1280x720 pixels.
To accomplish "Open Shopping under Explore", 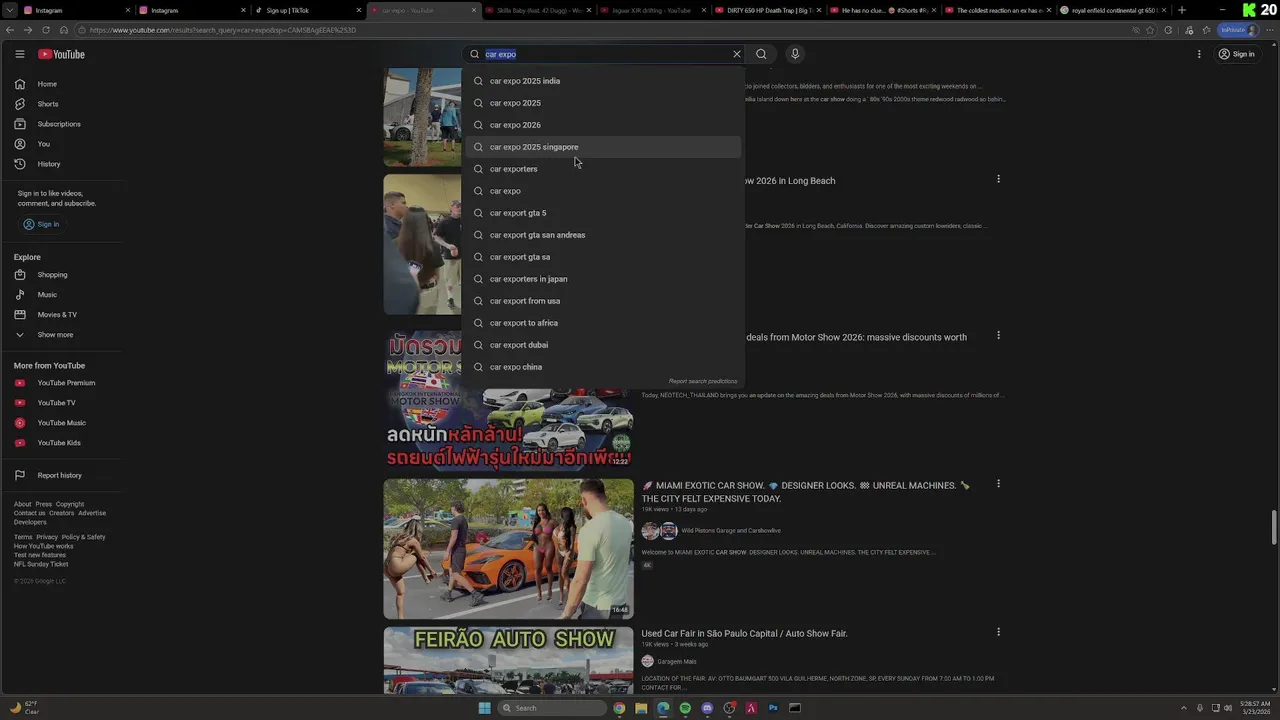I will (60, 275).
